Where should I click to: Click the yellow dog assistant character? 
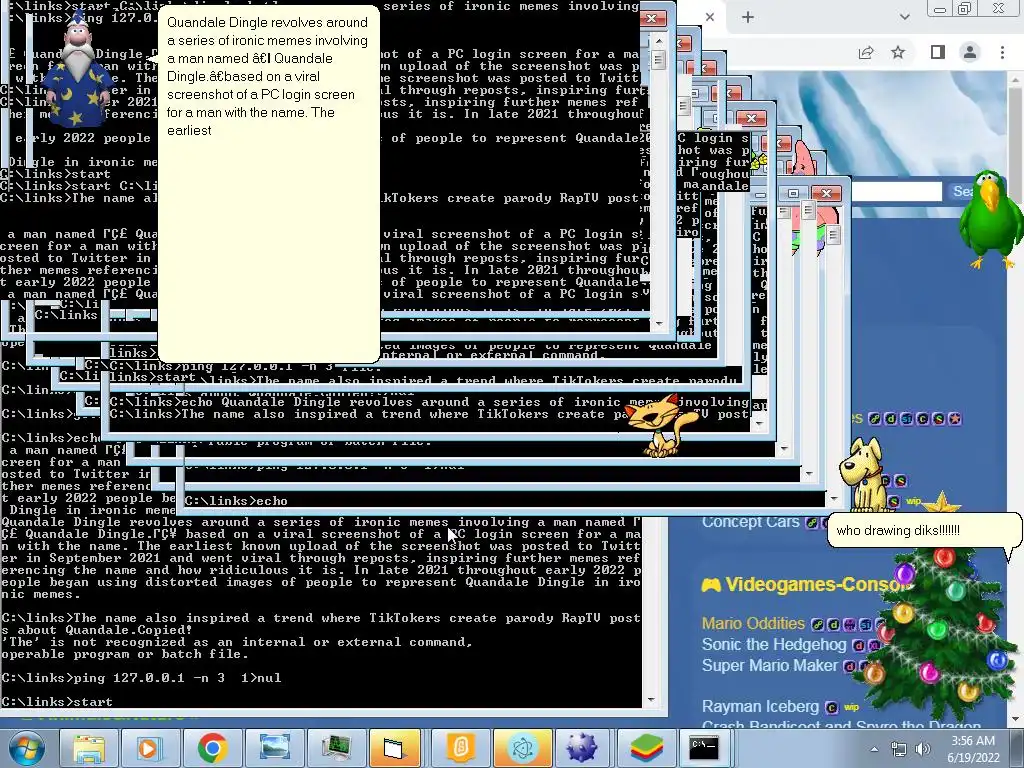[x=865, y=475]
